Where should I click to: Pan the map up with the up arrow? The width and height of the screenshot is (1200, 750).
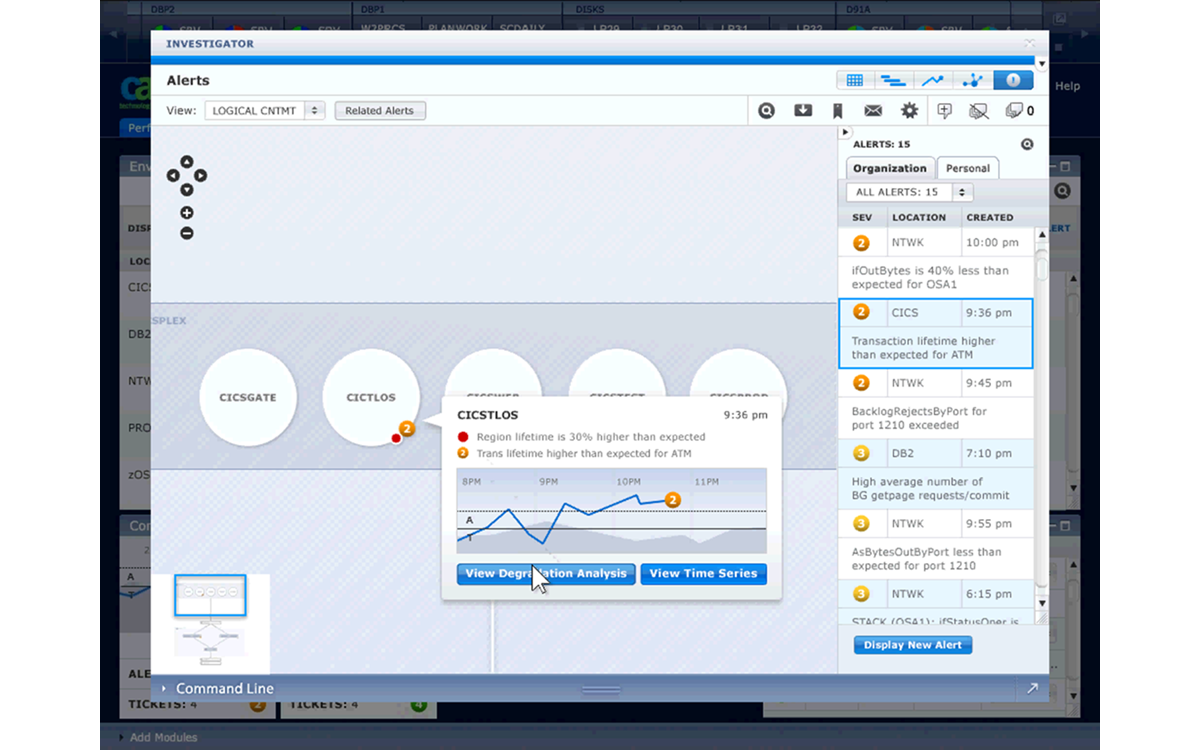coord(187,161)
